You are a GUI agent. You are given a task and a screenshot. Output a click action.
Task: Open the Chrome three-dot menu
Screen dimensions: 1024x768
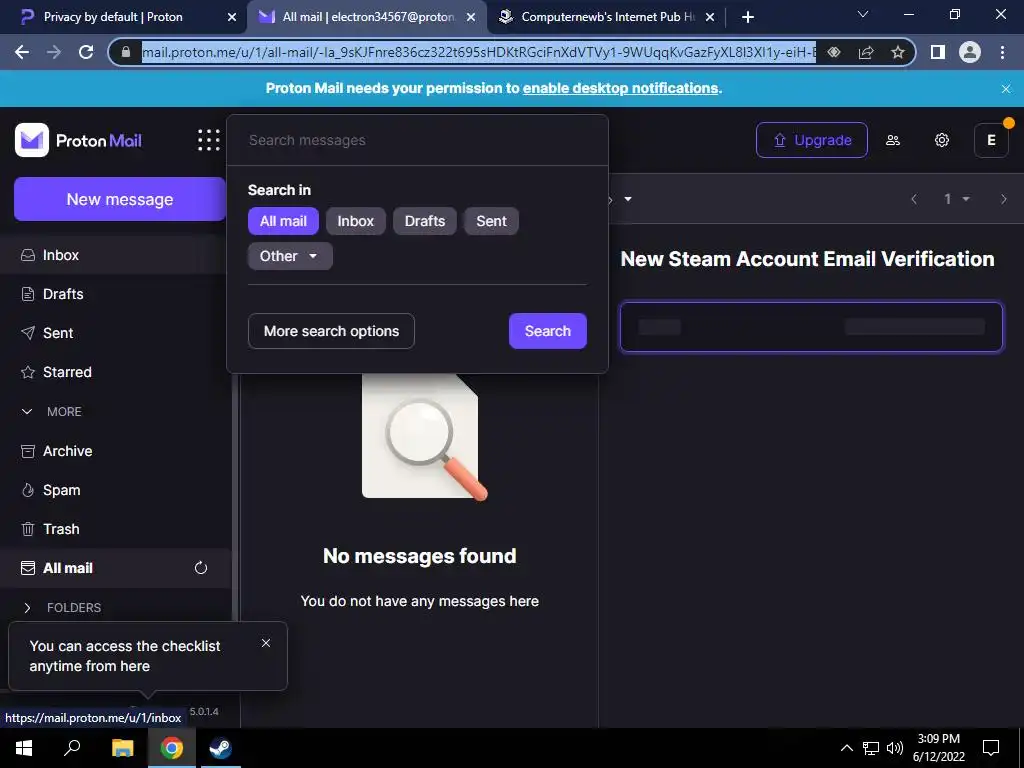(1002, 52)
